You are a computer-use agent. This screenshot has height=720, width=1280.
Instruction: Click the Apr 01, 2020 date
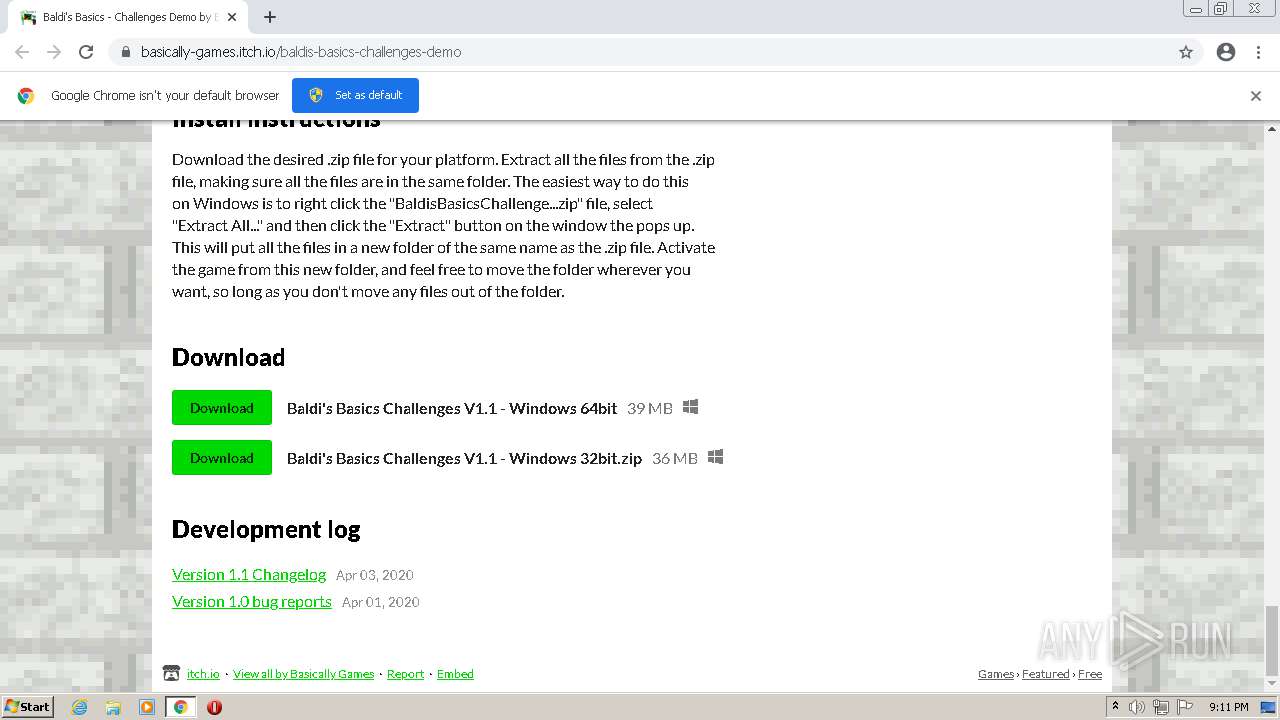coord(381,602)
